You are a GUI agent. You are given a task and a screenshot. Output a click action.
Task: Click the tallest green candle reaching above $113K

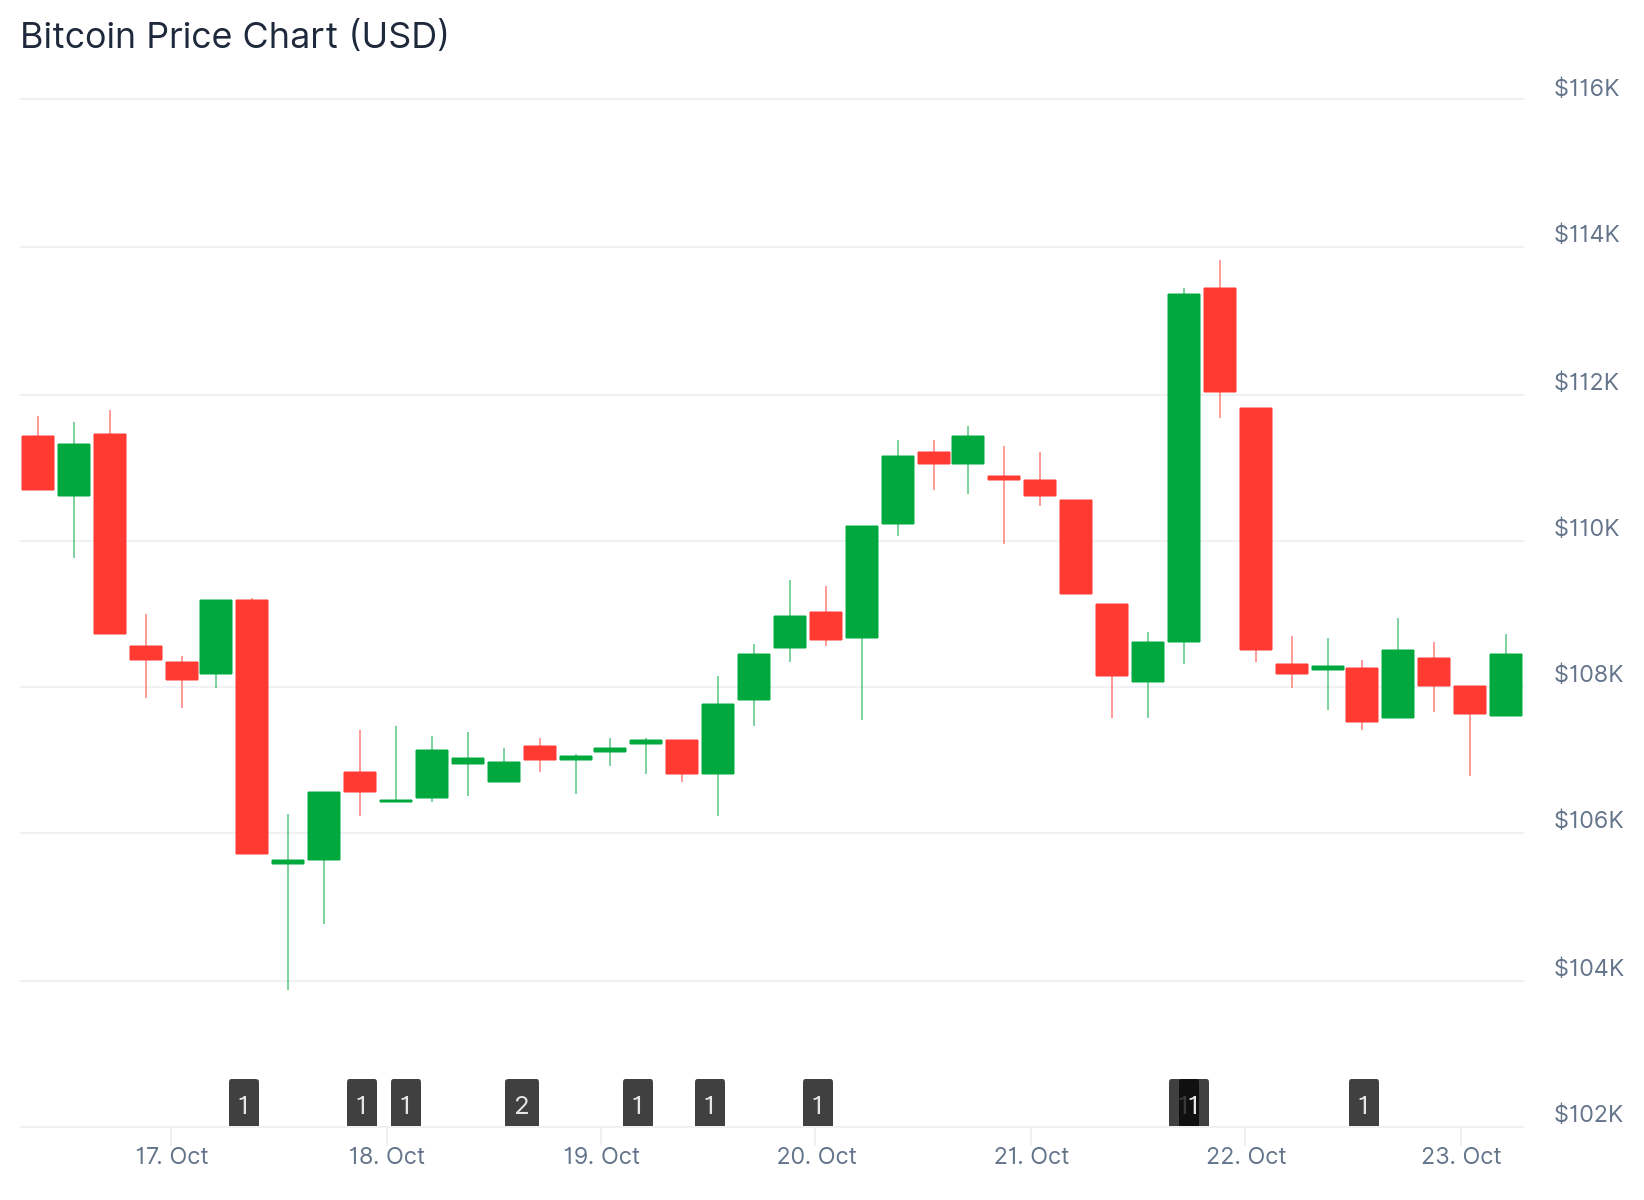pyautogui.click(x=1184, y=468)
